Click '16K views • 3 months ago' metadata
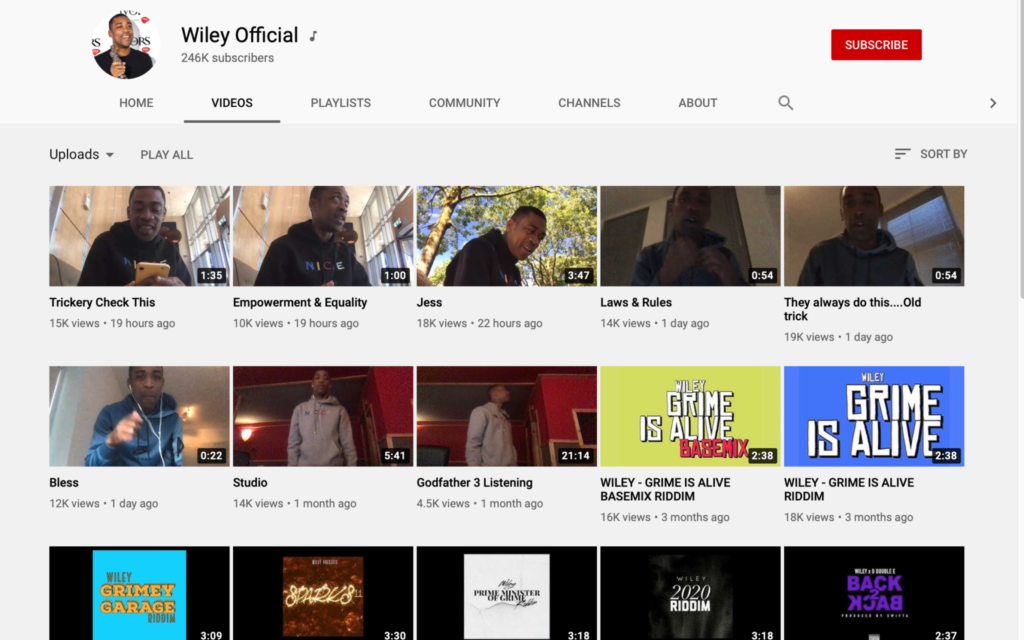The height and width of the screenshot is (640, 1024). [x=665, y=517]
